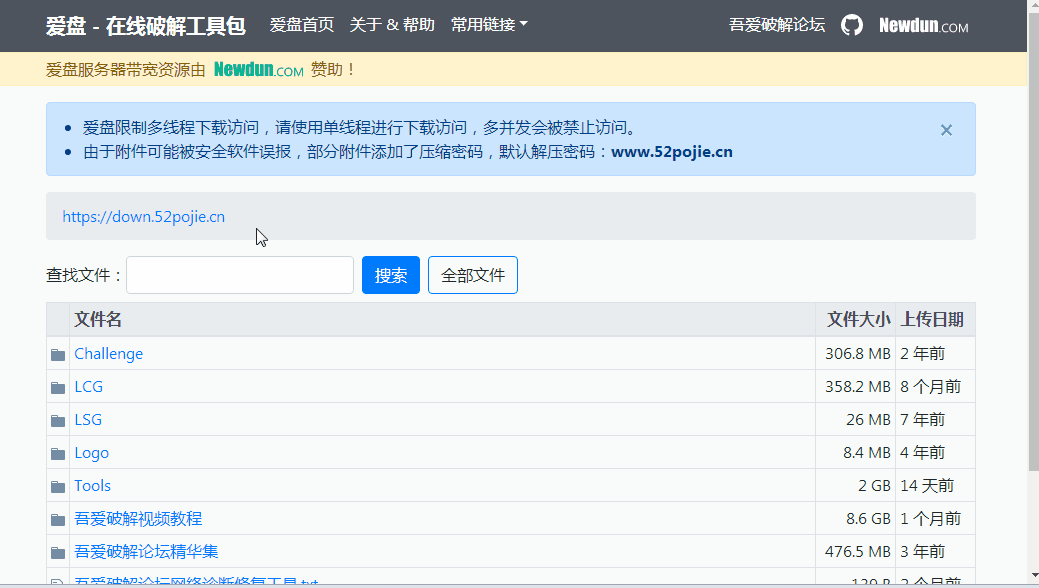Open the GitHub icon in navbar
The width and height of the screenshot is (1039, 588).
851,25
